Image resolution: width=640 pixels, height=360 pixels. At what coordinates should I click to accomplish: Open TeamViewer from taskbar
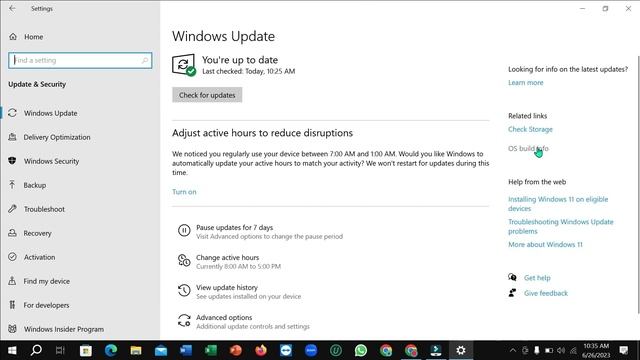pos(286,350)
